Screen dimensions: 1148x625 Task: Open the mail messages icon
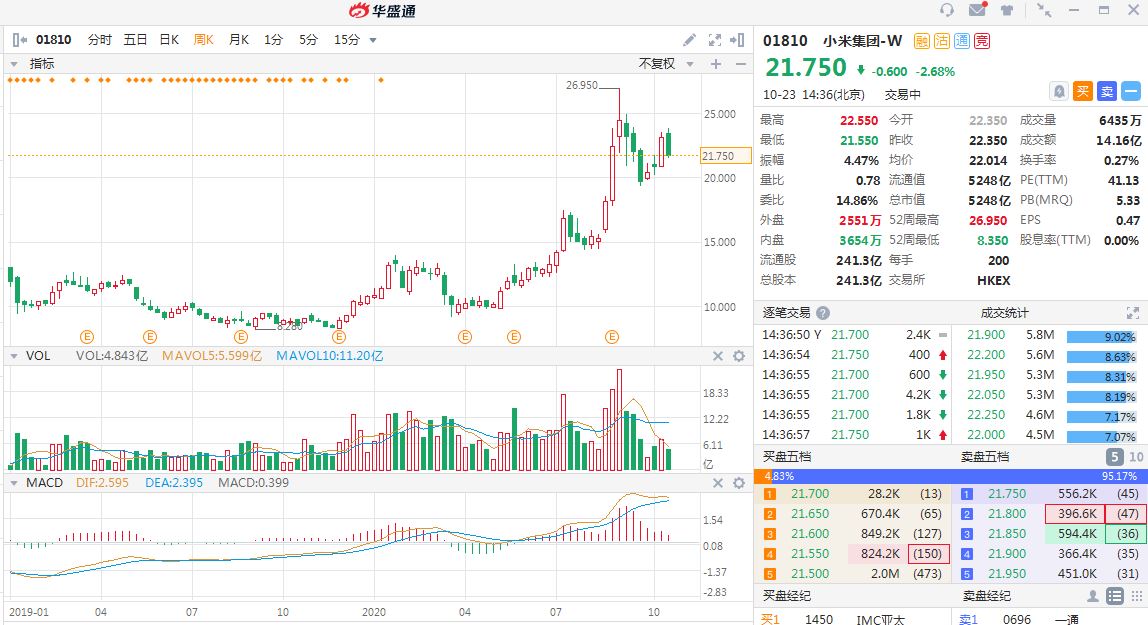977,10
